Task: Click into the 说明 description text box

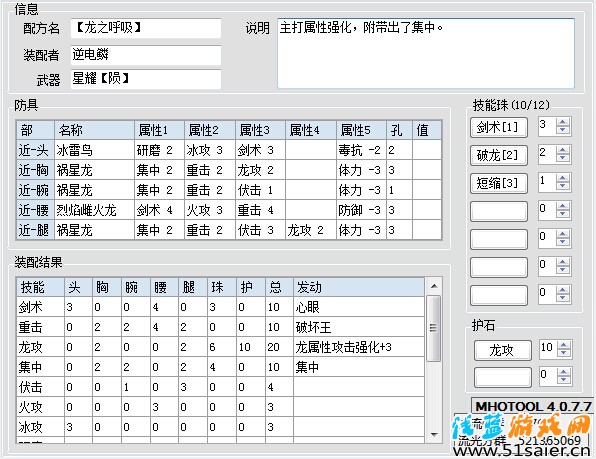Action: click(x=426, y=53)
